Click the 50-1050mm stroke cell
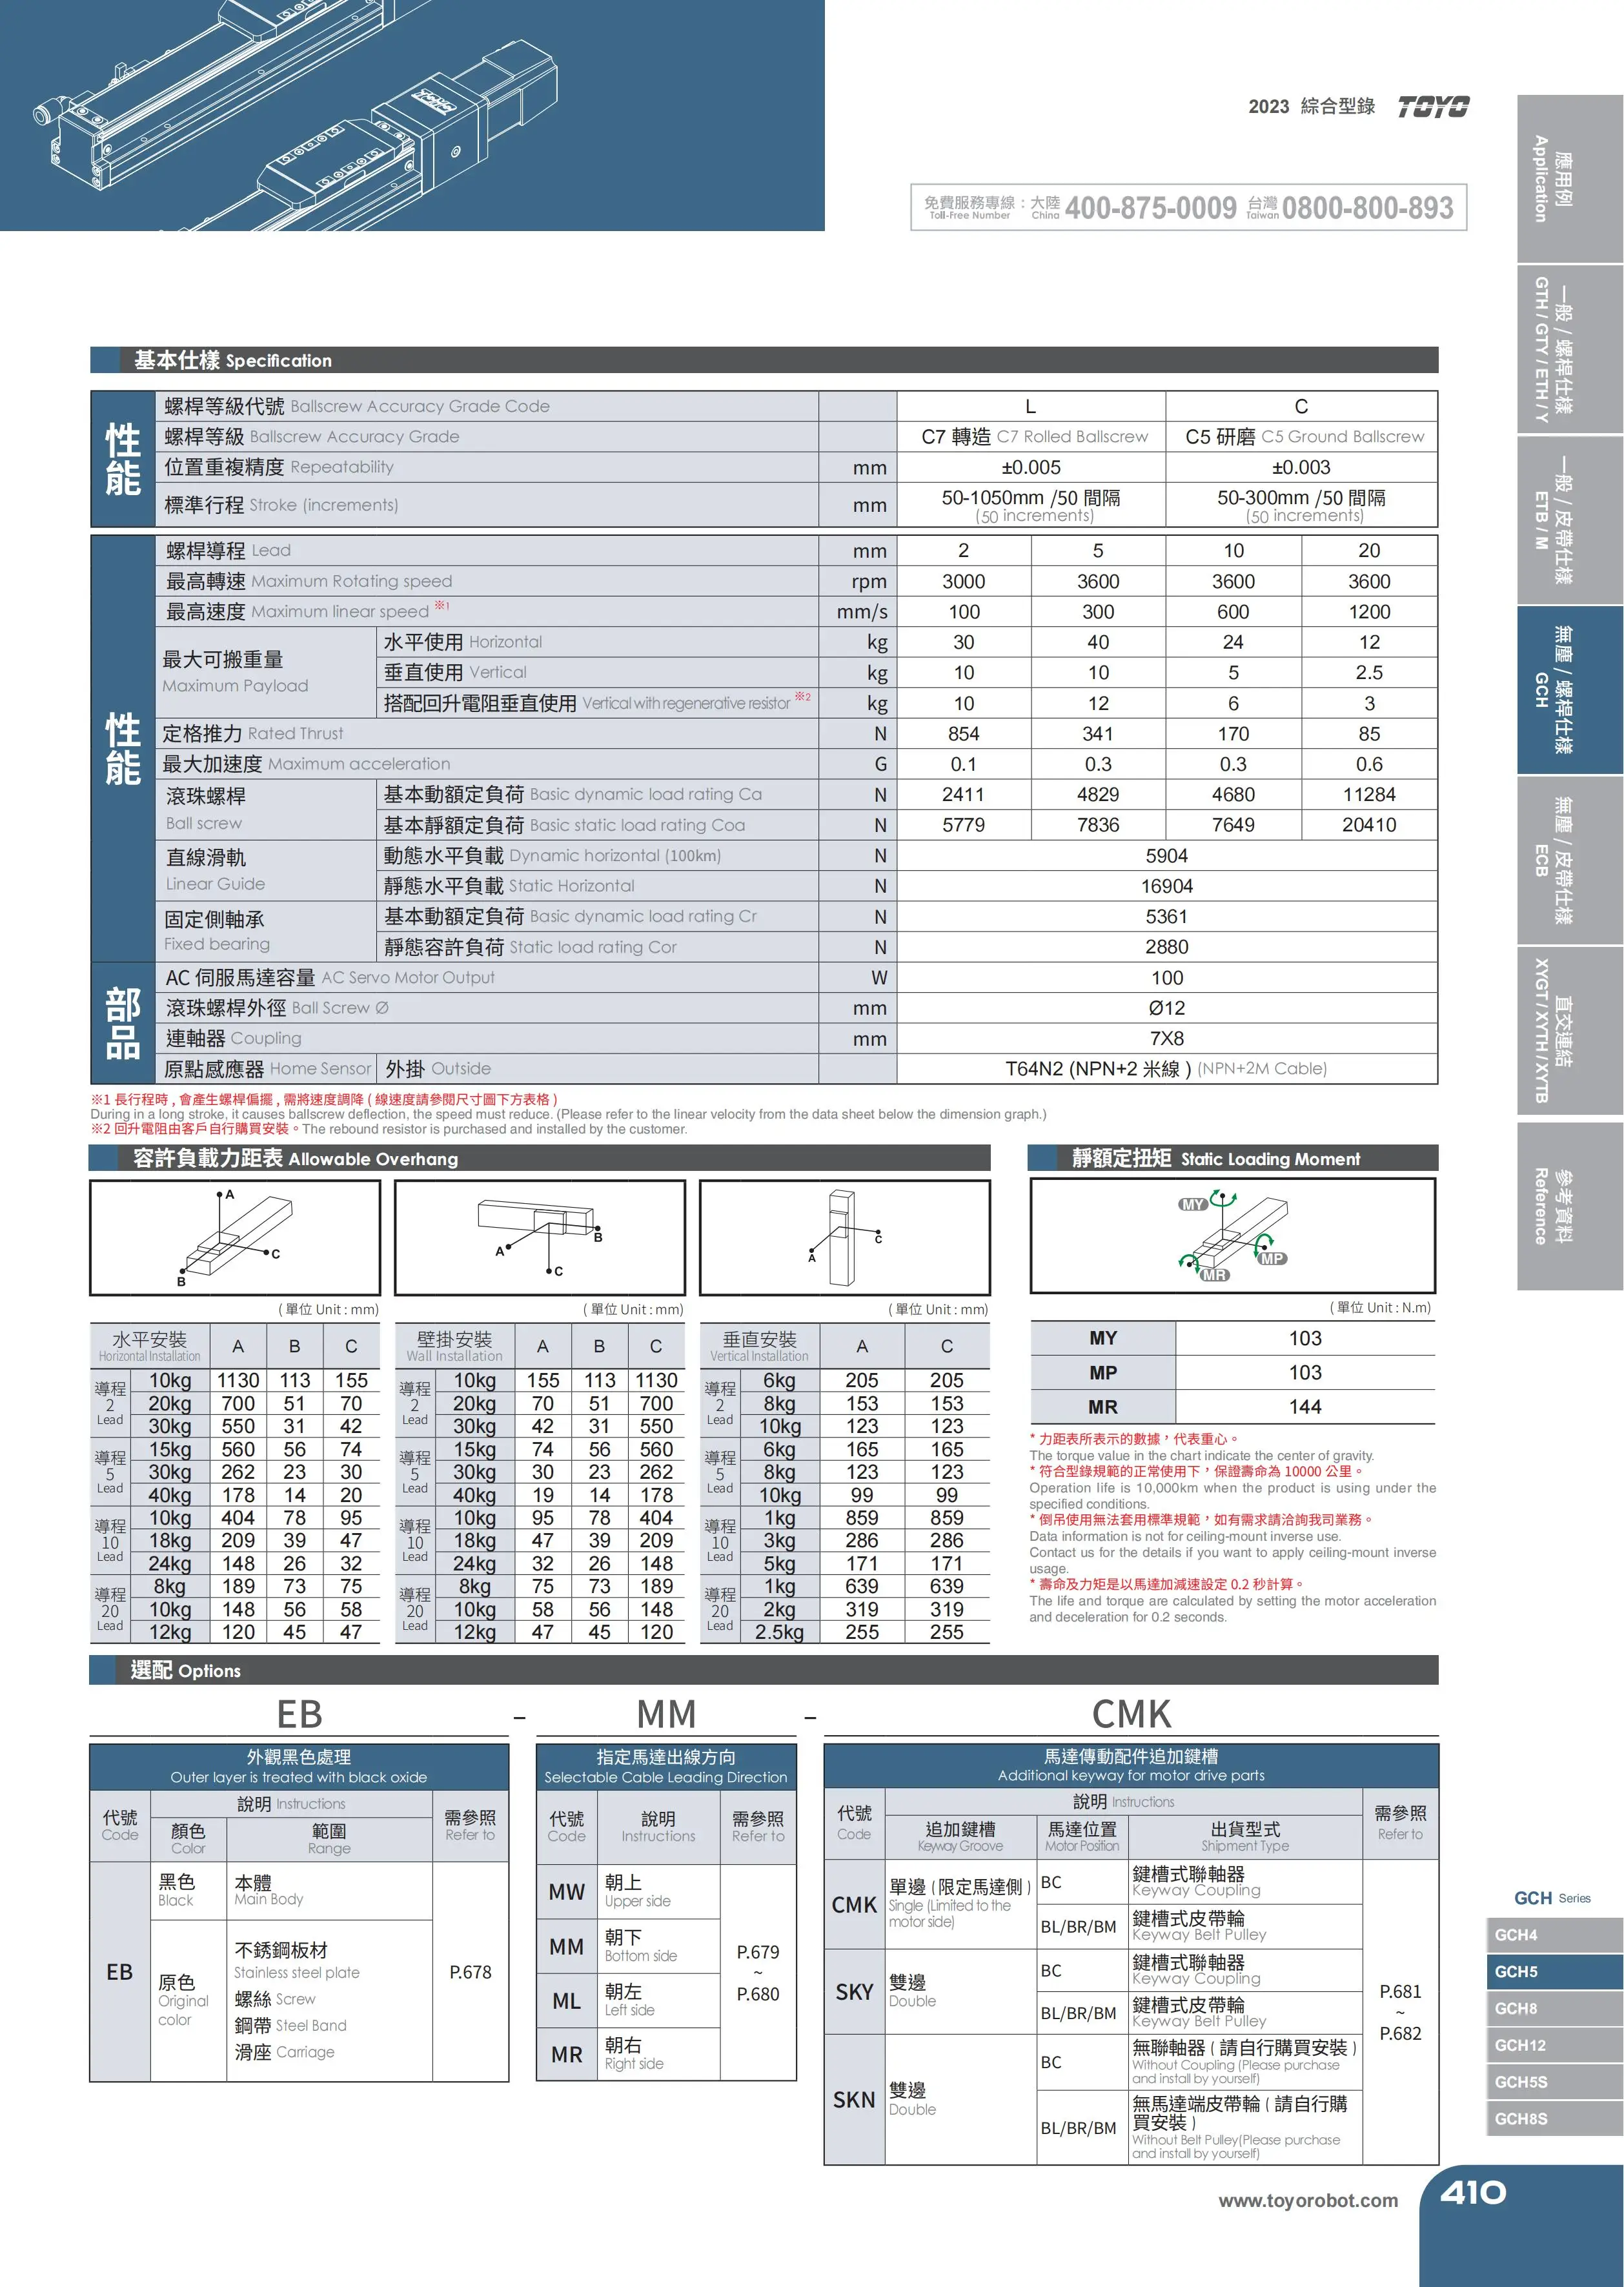 point(1032,505)
